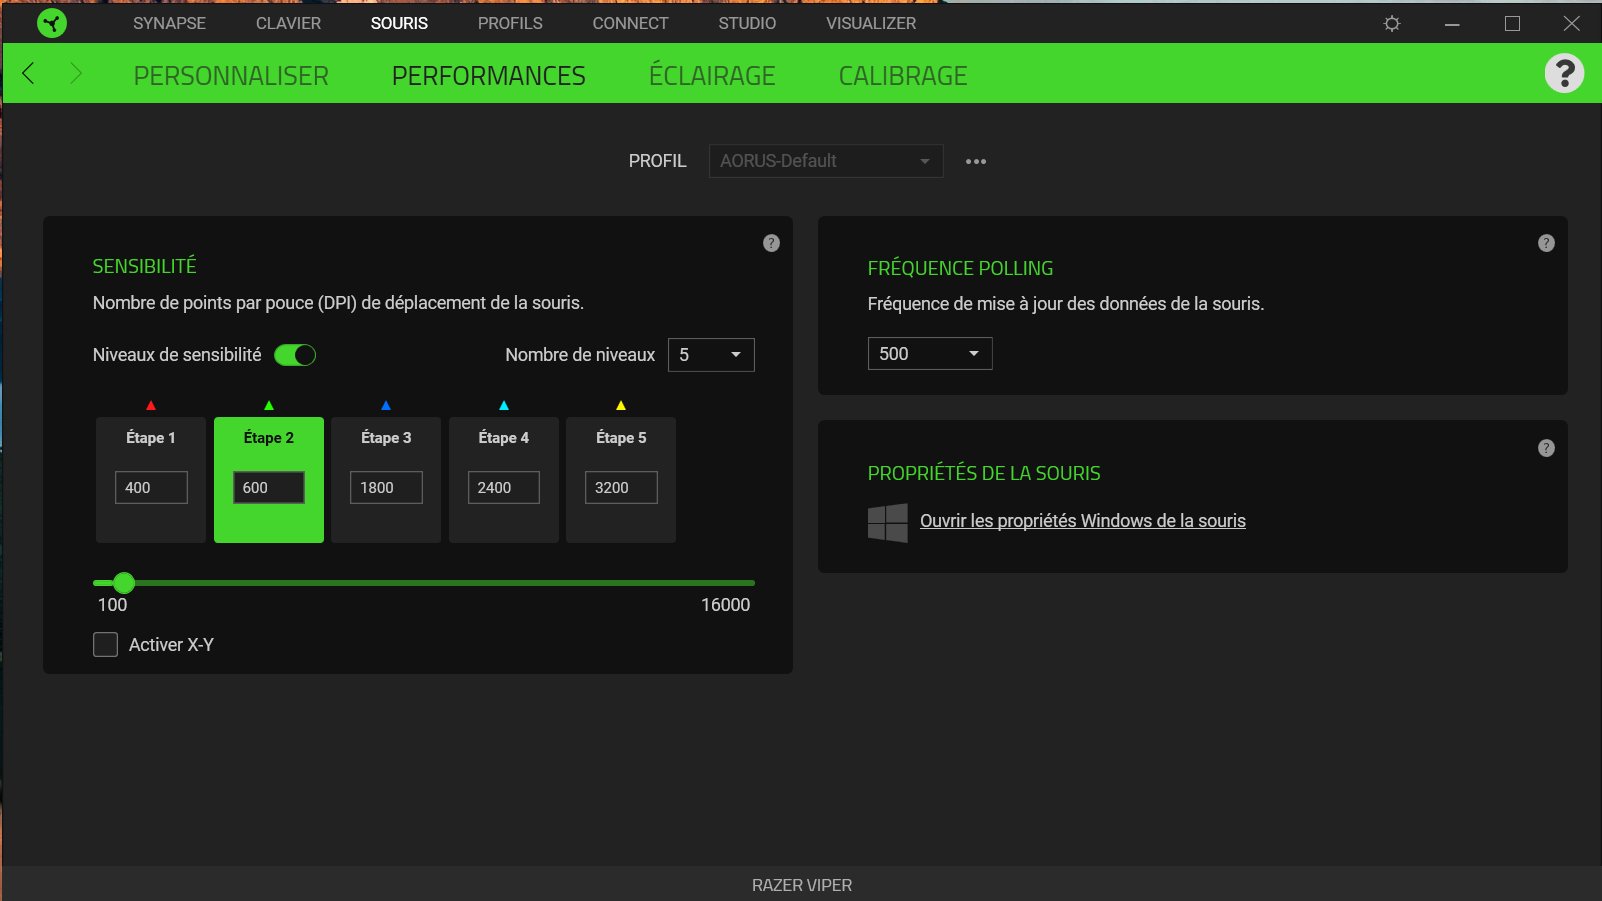This screenshot has width=1602, height=901.
Task: Go to the CLAVIER section
Action: (x=287, y=22)
